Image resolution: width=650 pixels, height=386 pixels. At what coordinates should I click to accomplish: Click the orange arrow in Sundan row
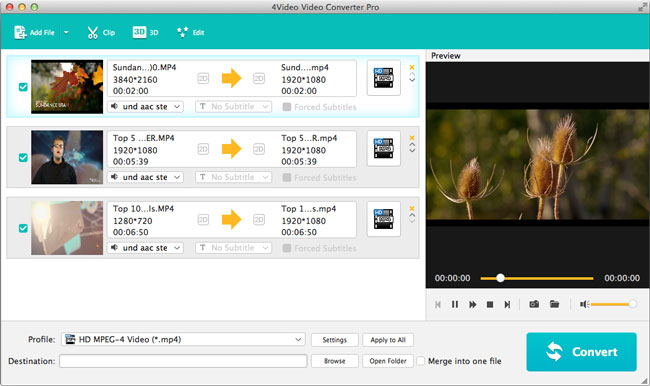[x=231, y=78]
